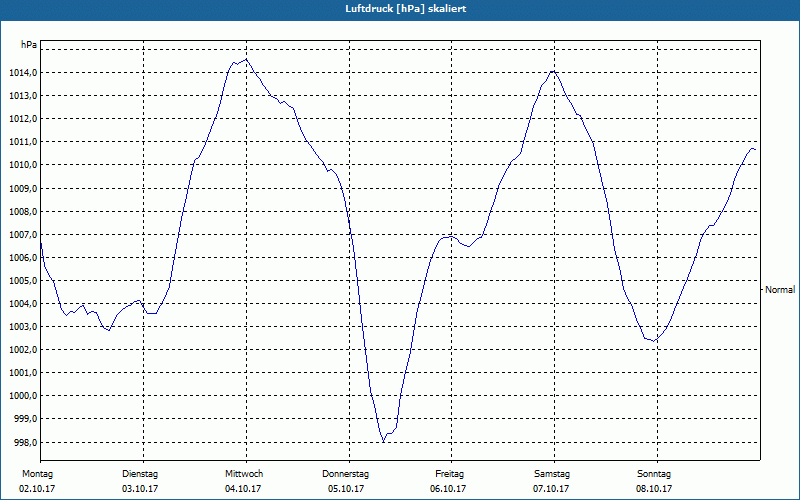
Task: Select the 03.10.17 date label
Action: [140, 489]
